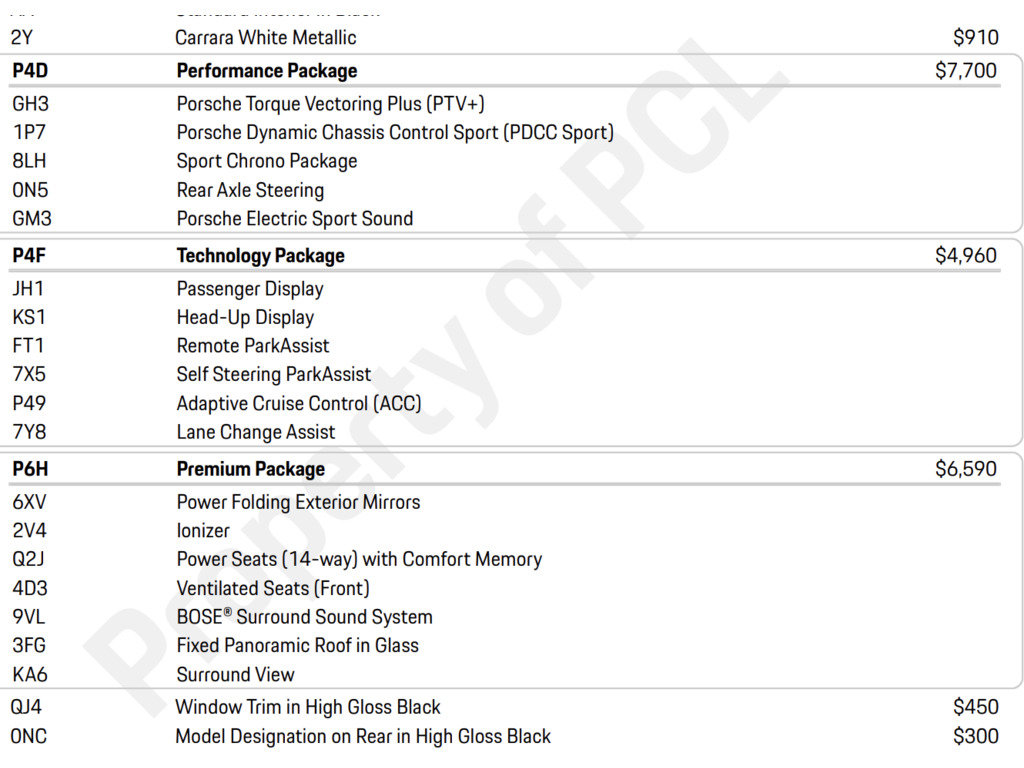1024x768 pixels.
Task: Select Window Trim in High Gloss Black
Action: 308,707
